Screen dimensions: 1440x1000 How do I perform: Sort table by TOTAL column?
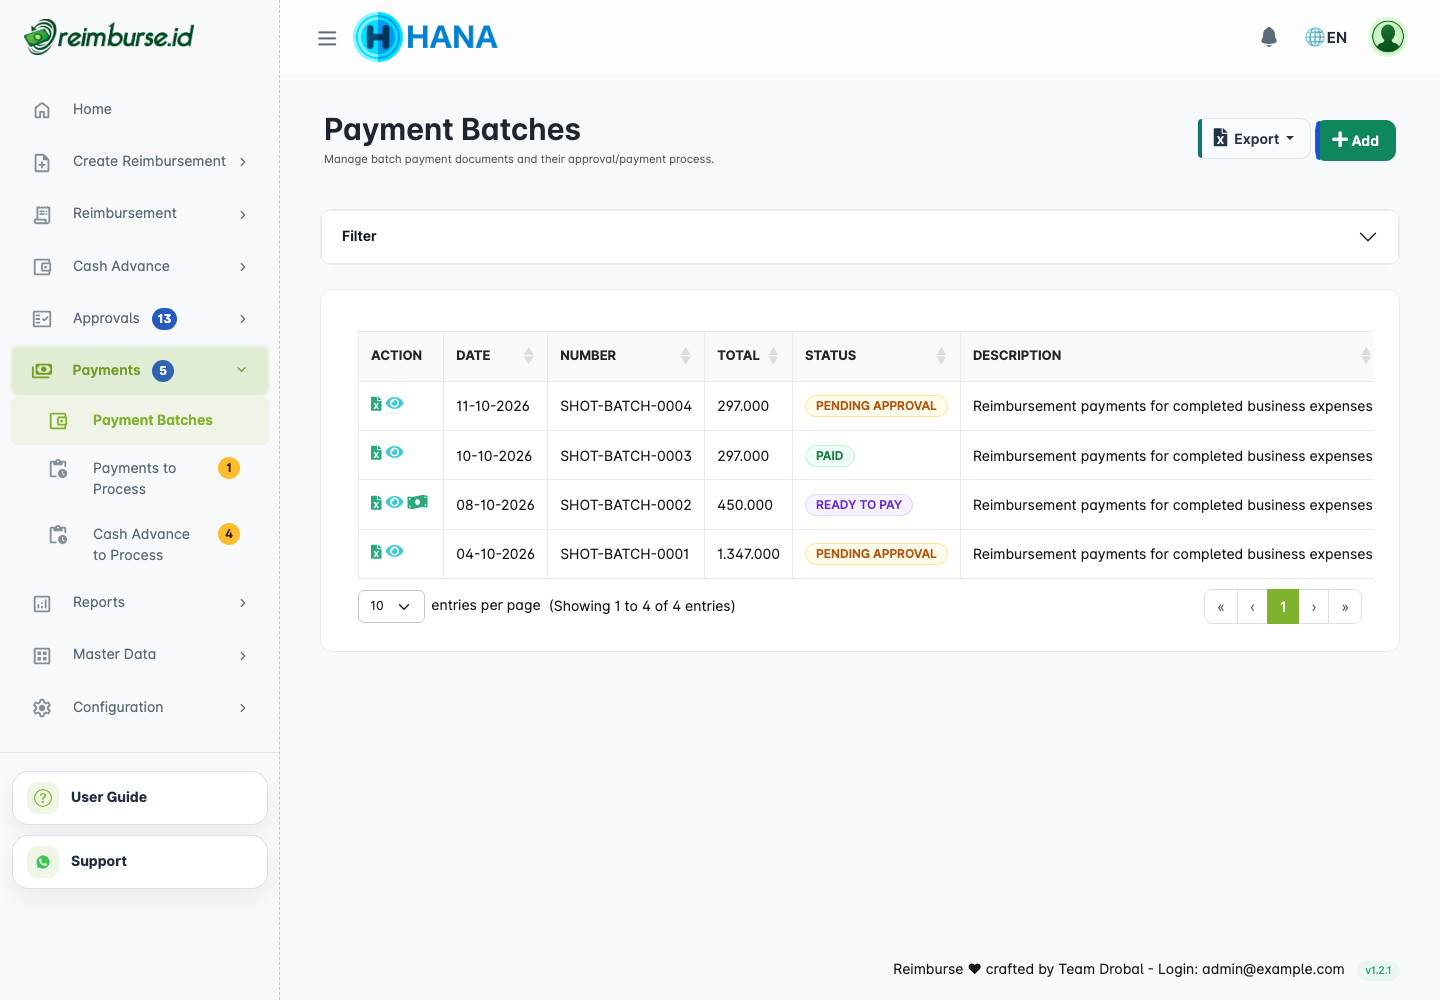748,356
